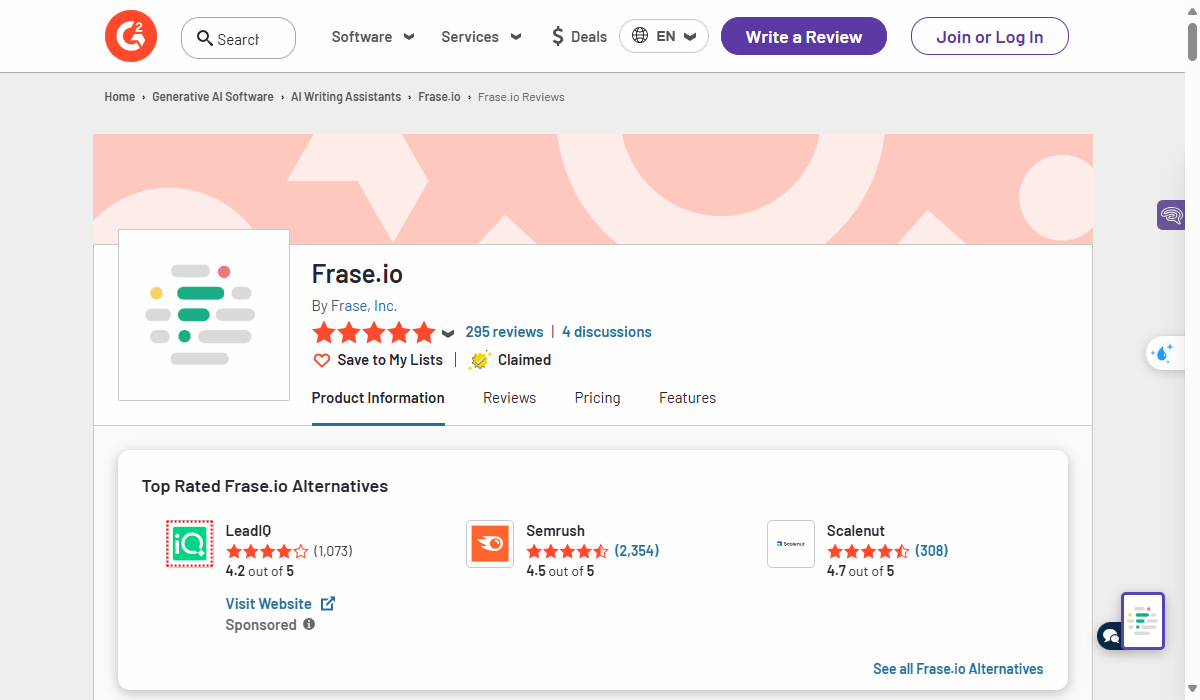Click the purple brain extension icon
The width and height of the screenshot is (1200, 700).
1171,214
